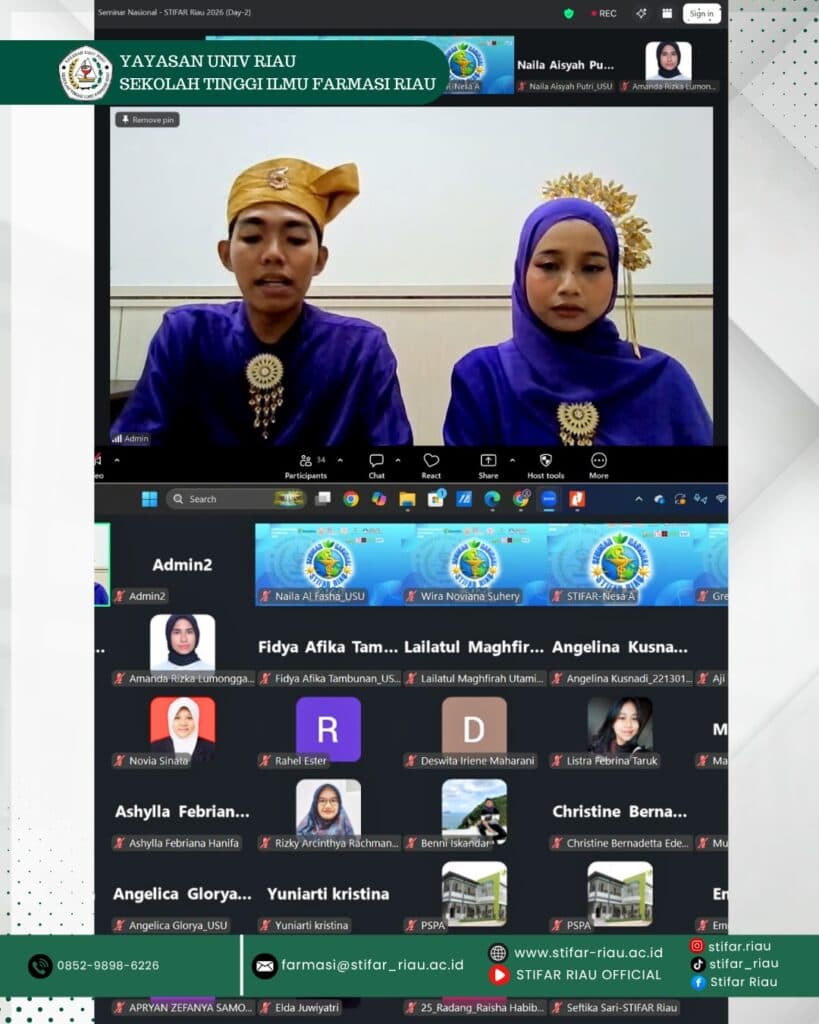Click the Seftika Sari-STIFAR Riau name label

coord(622,1007)
